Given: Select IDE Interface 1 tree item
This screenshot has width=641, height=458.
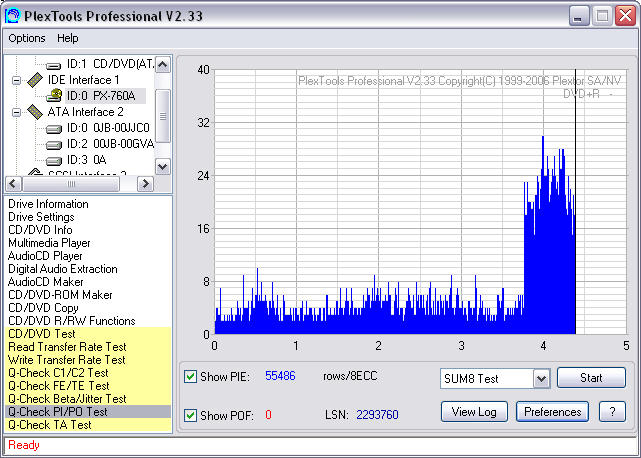Looking at the screenshot, I should click(x=83, y=80).
